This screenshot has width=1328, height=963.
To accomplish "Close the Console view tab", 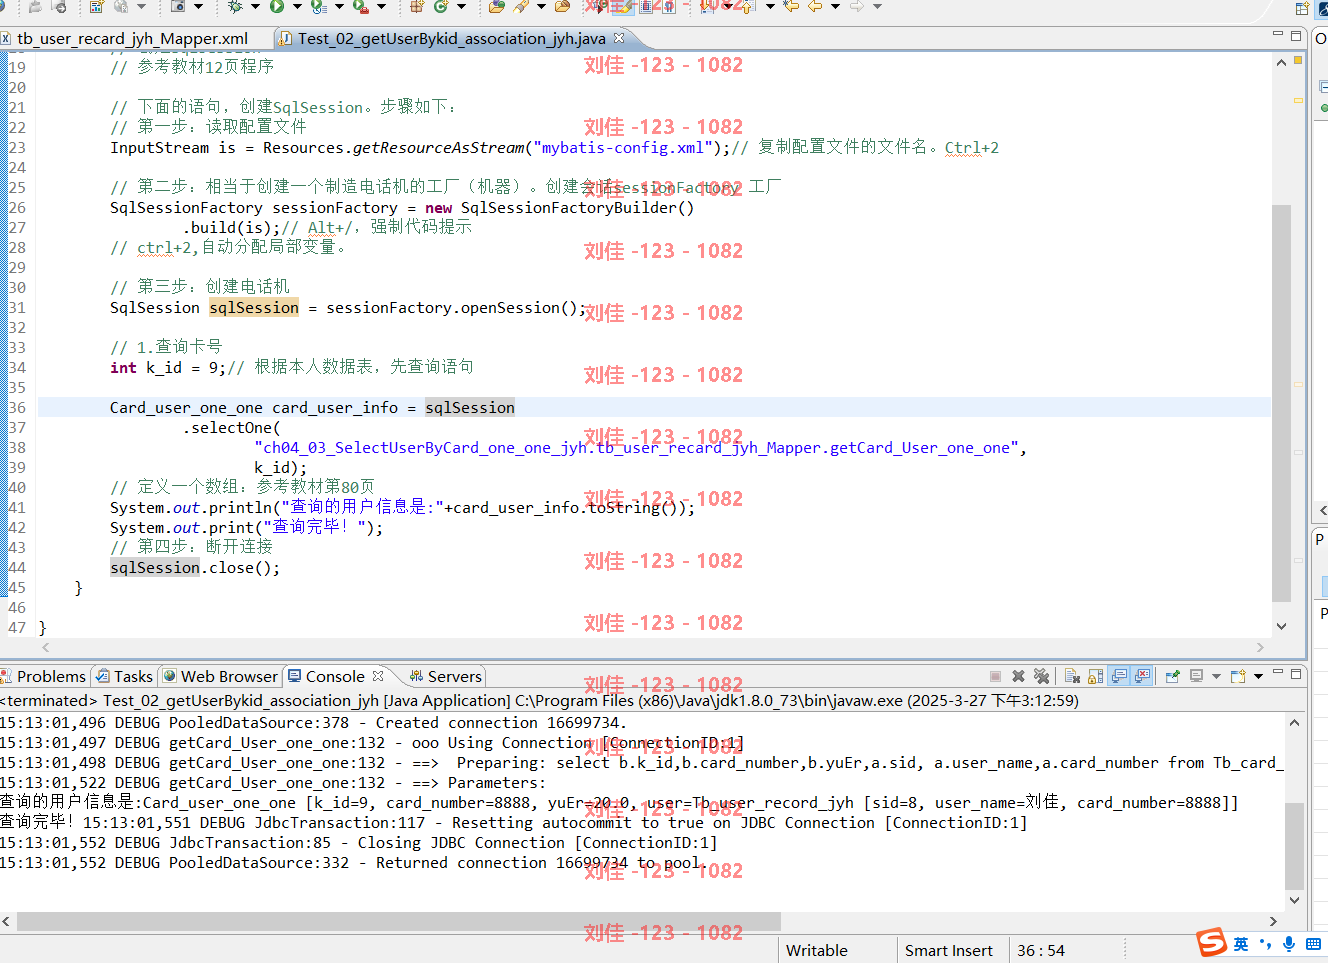I will click(x=378, y=676).
